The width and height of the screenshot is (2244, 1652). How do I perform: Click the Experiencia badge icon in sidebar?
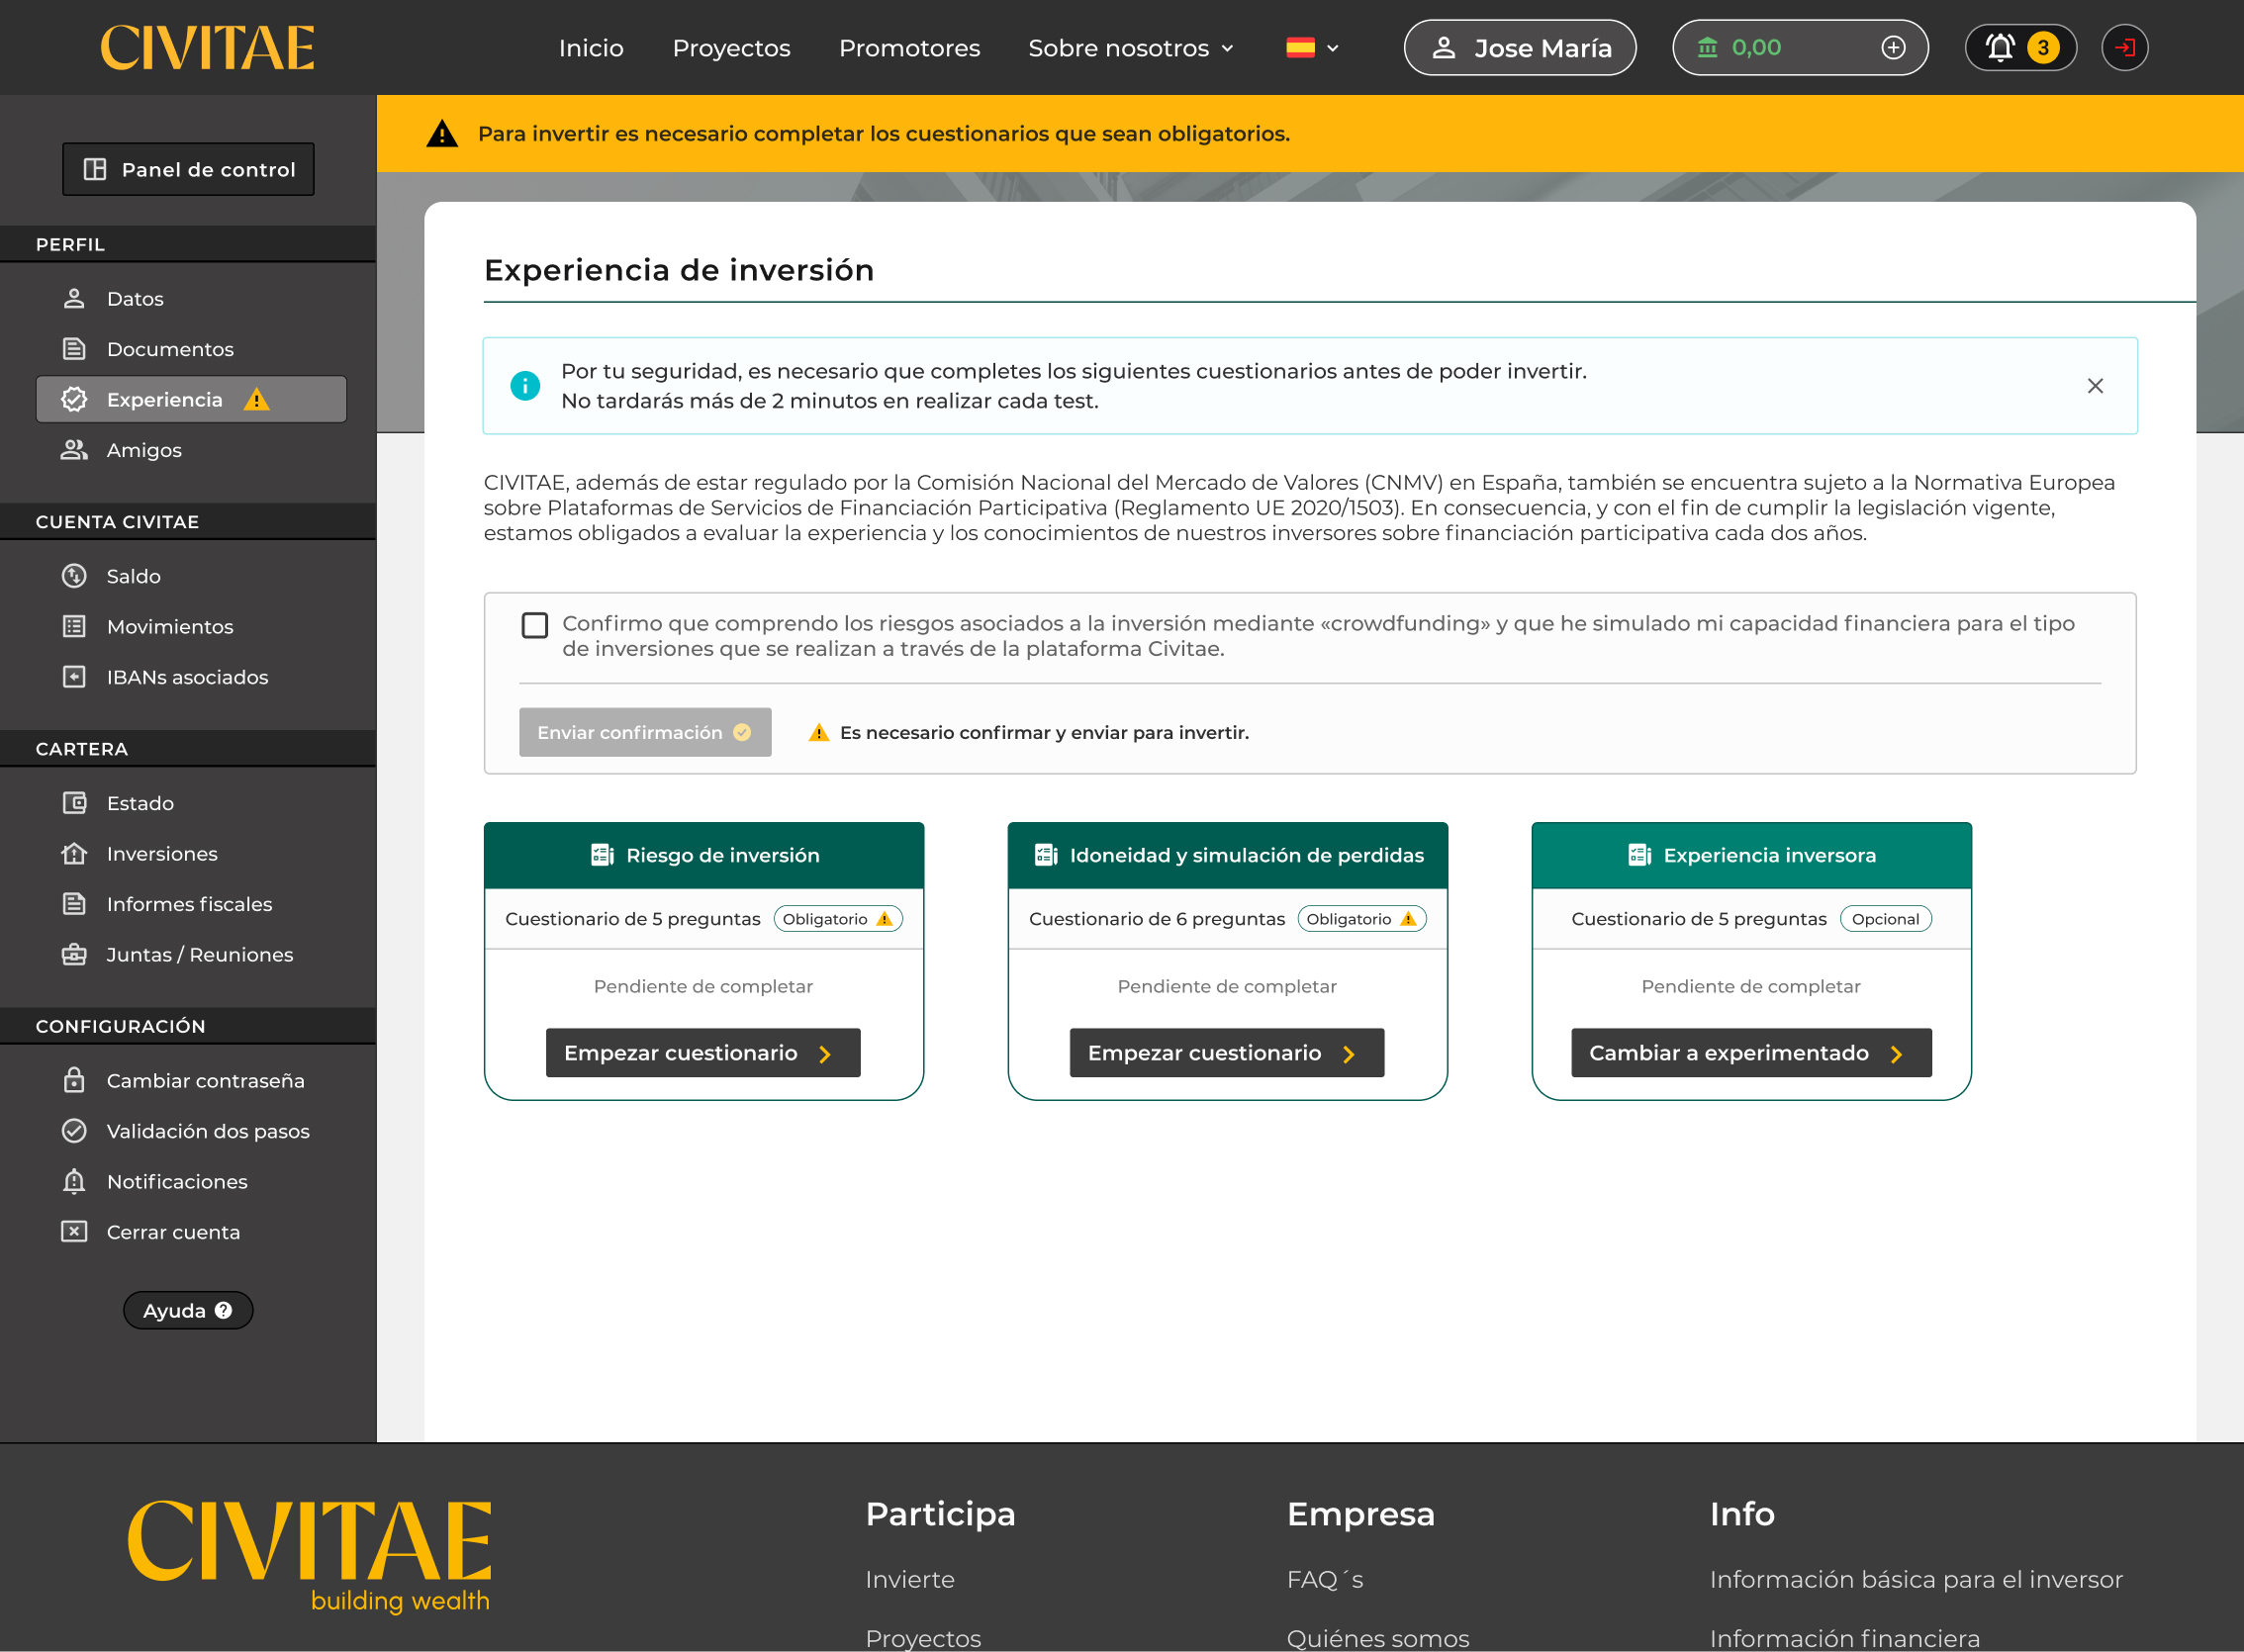[x=74, y=399]
